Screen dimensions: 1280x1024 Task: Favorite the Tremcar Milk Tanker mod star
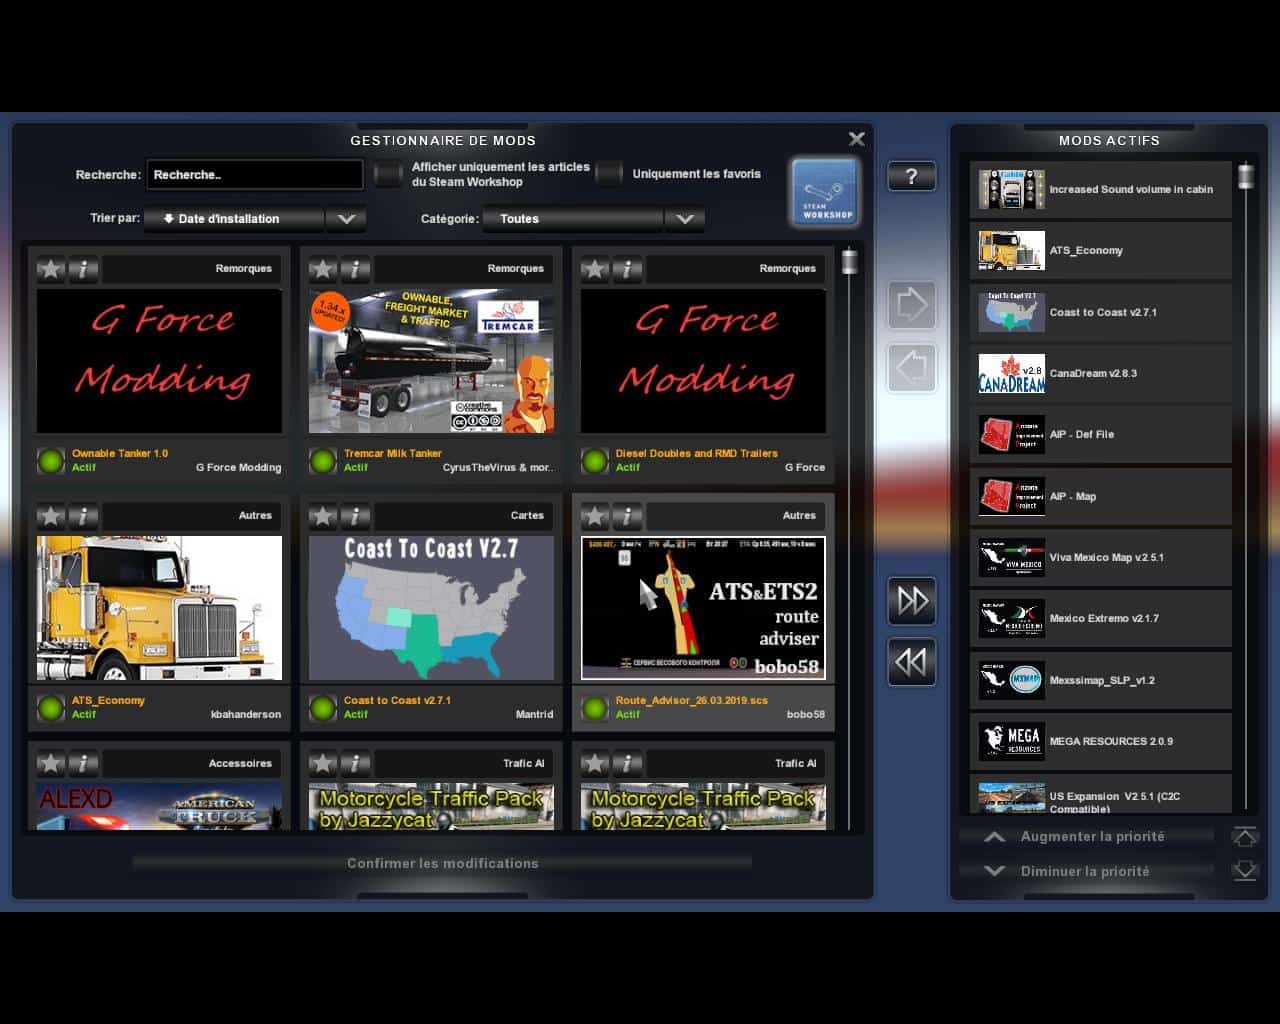pos(322,268)
